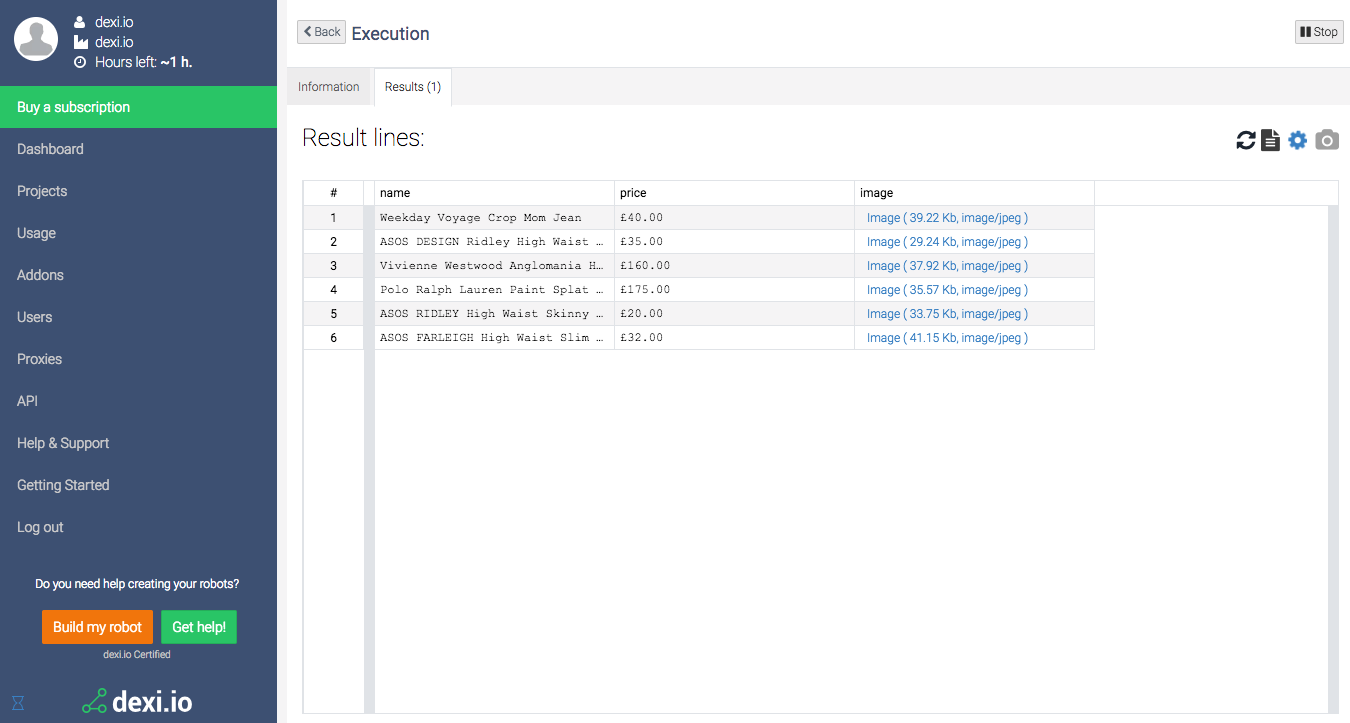Open Dashboard from the sidebar

pyautogui.click(x=50, y=149)
